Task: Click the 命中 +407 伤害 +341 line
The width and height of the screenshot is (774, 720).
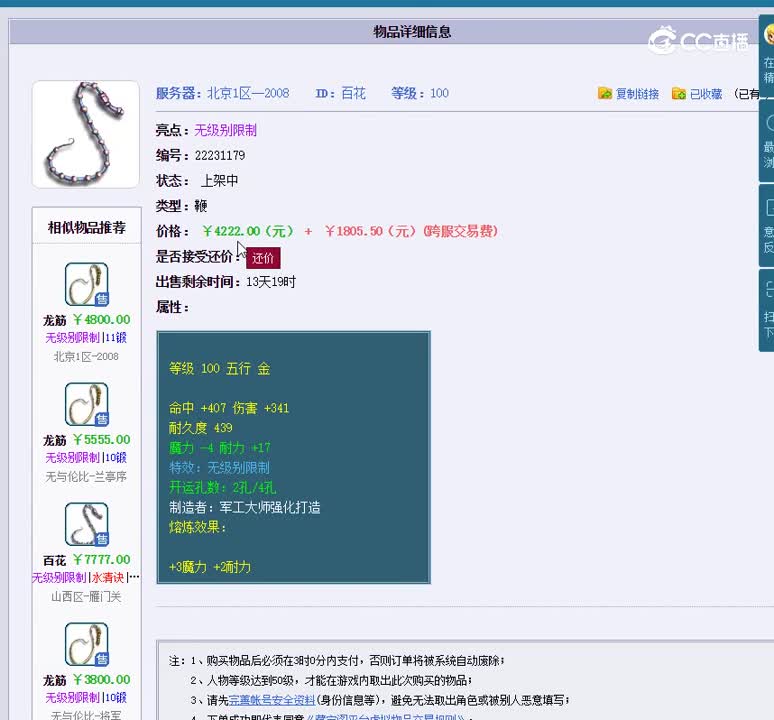Action: tap(229, 408)
